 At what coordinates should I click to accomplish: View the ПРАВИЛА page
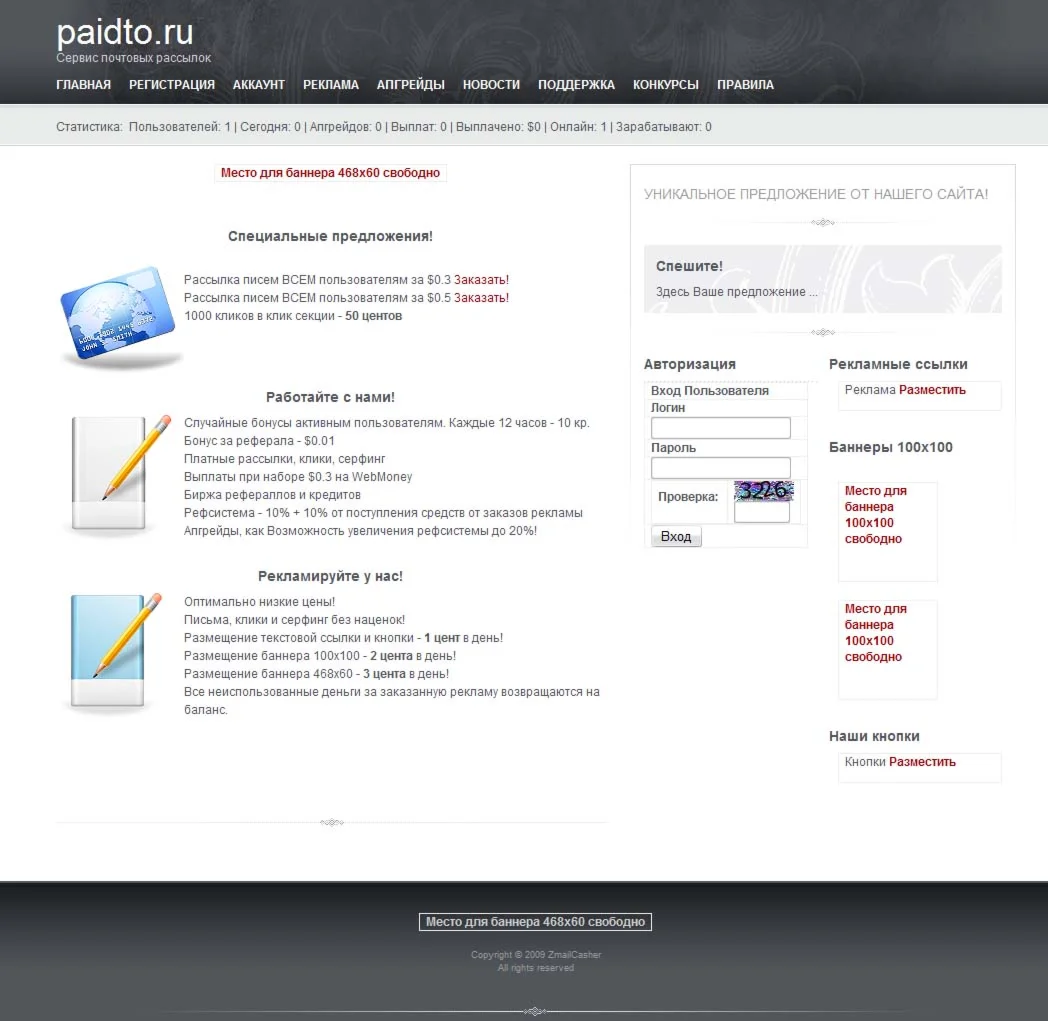pyautogui.click(x=745, y=85)
